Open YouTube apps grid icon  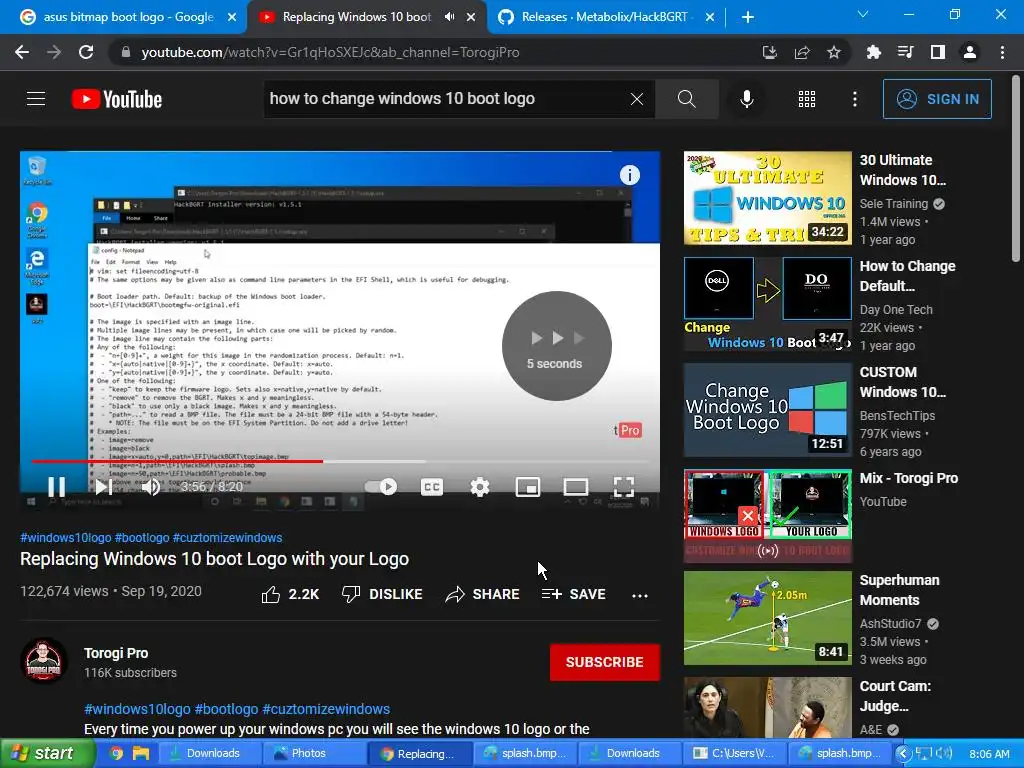click(807, 99)
